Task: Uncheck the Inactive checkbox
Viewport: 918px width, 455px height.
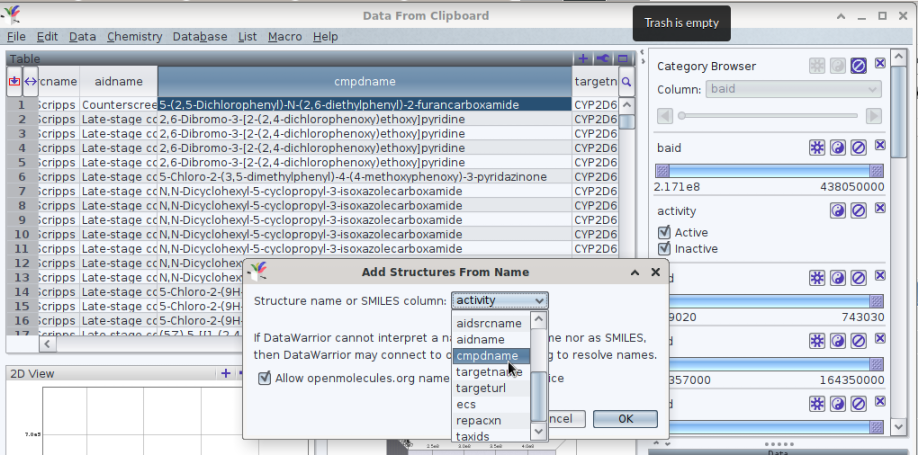Action: (664, 249)
